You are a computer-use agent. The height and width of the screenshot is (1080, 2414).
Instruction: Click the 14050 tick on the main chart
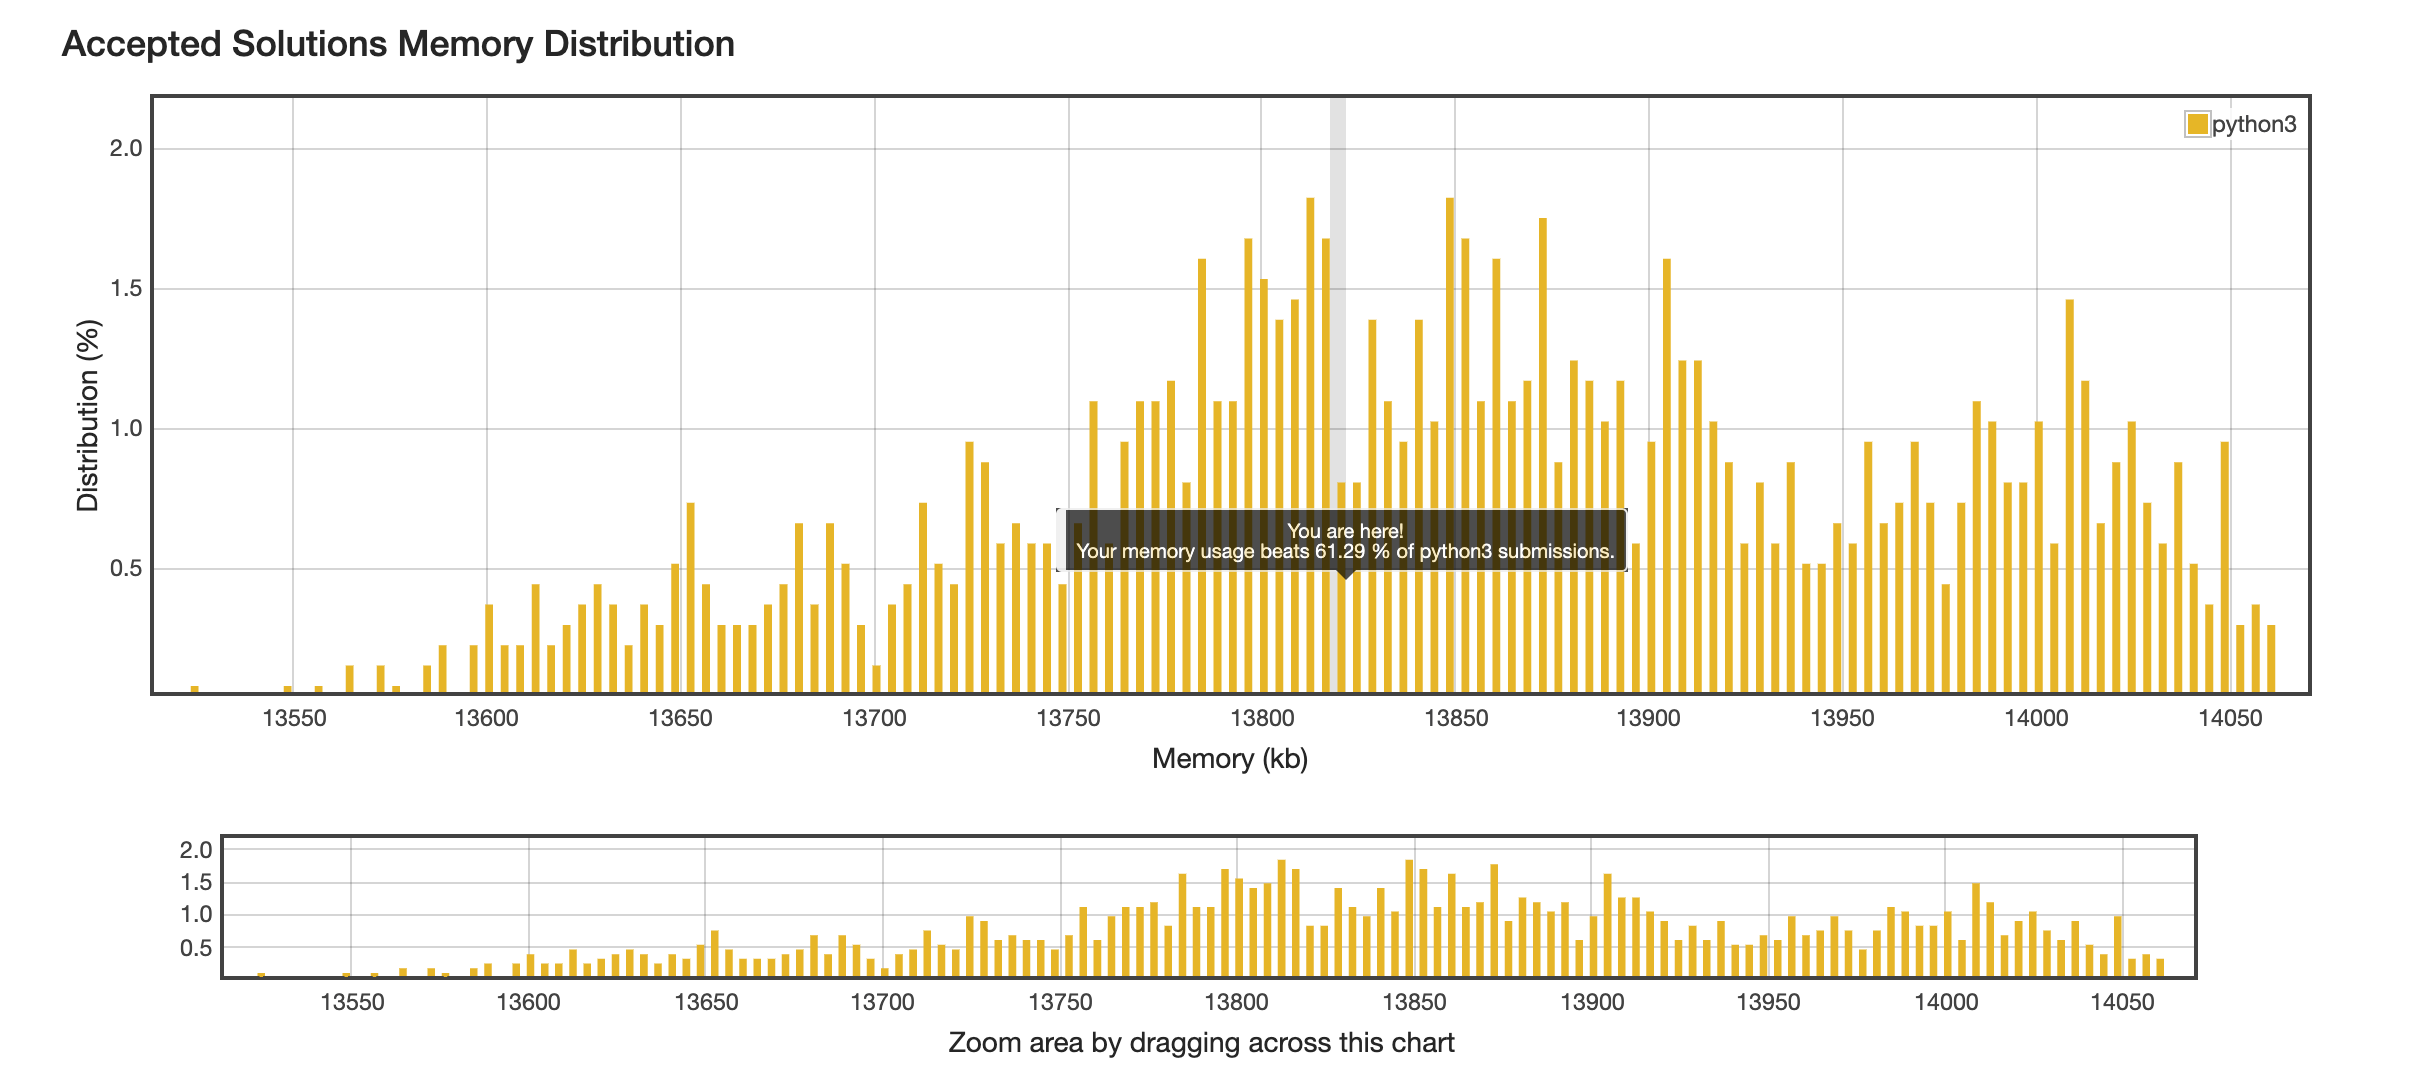click(2231, 718)
